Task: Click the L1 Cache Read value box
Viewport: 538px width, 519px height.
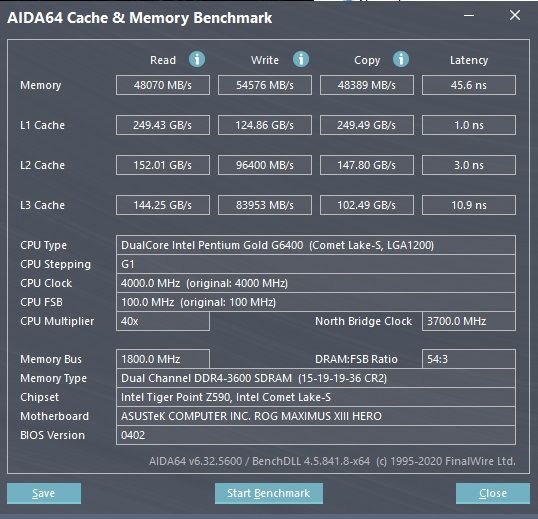Action: (x=163, y=125)
